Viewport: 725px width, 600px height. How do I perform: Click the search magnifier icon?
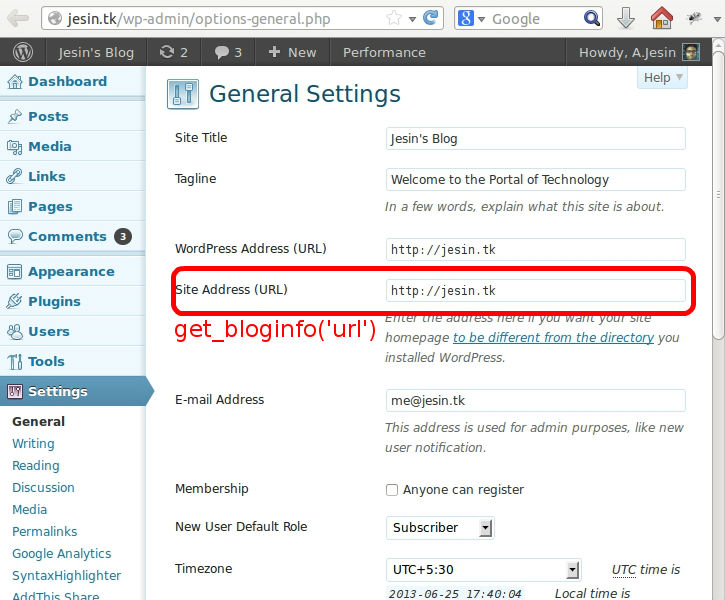tap(591, 18)
